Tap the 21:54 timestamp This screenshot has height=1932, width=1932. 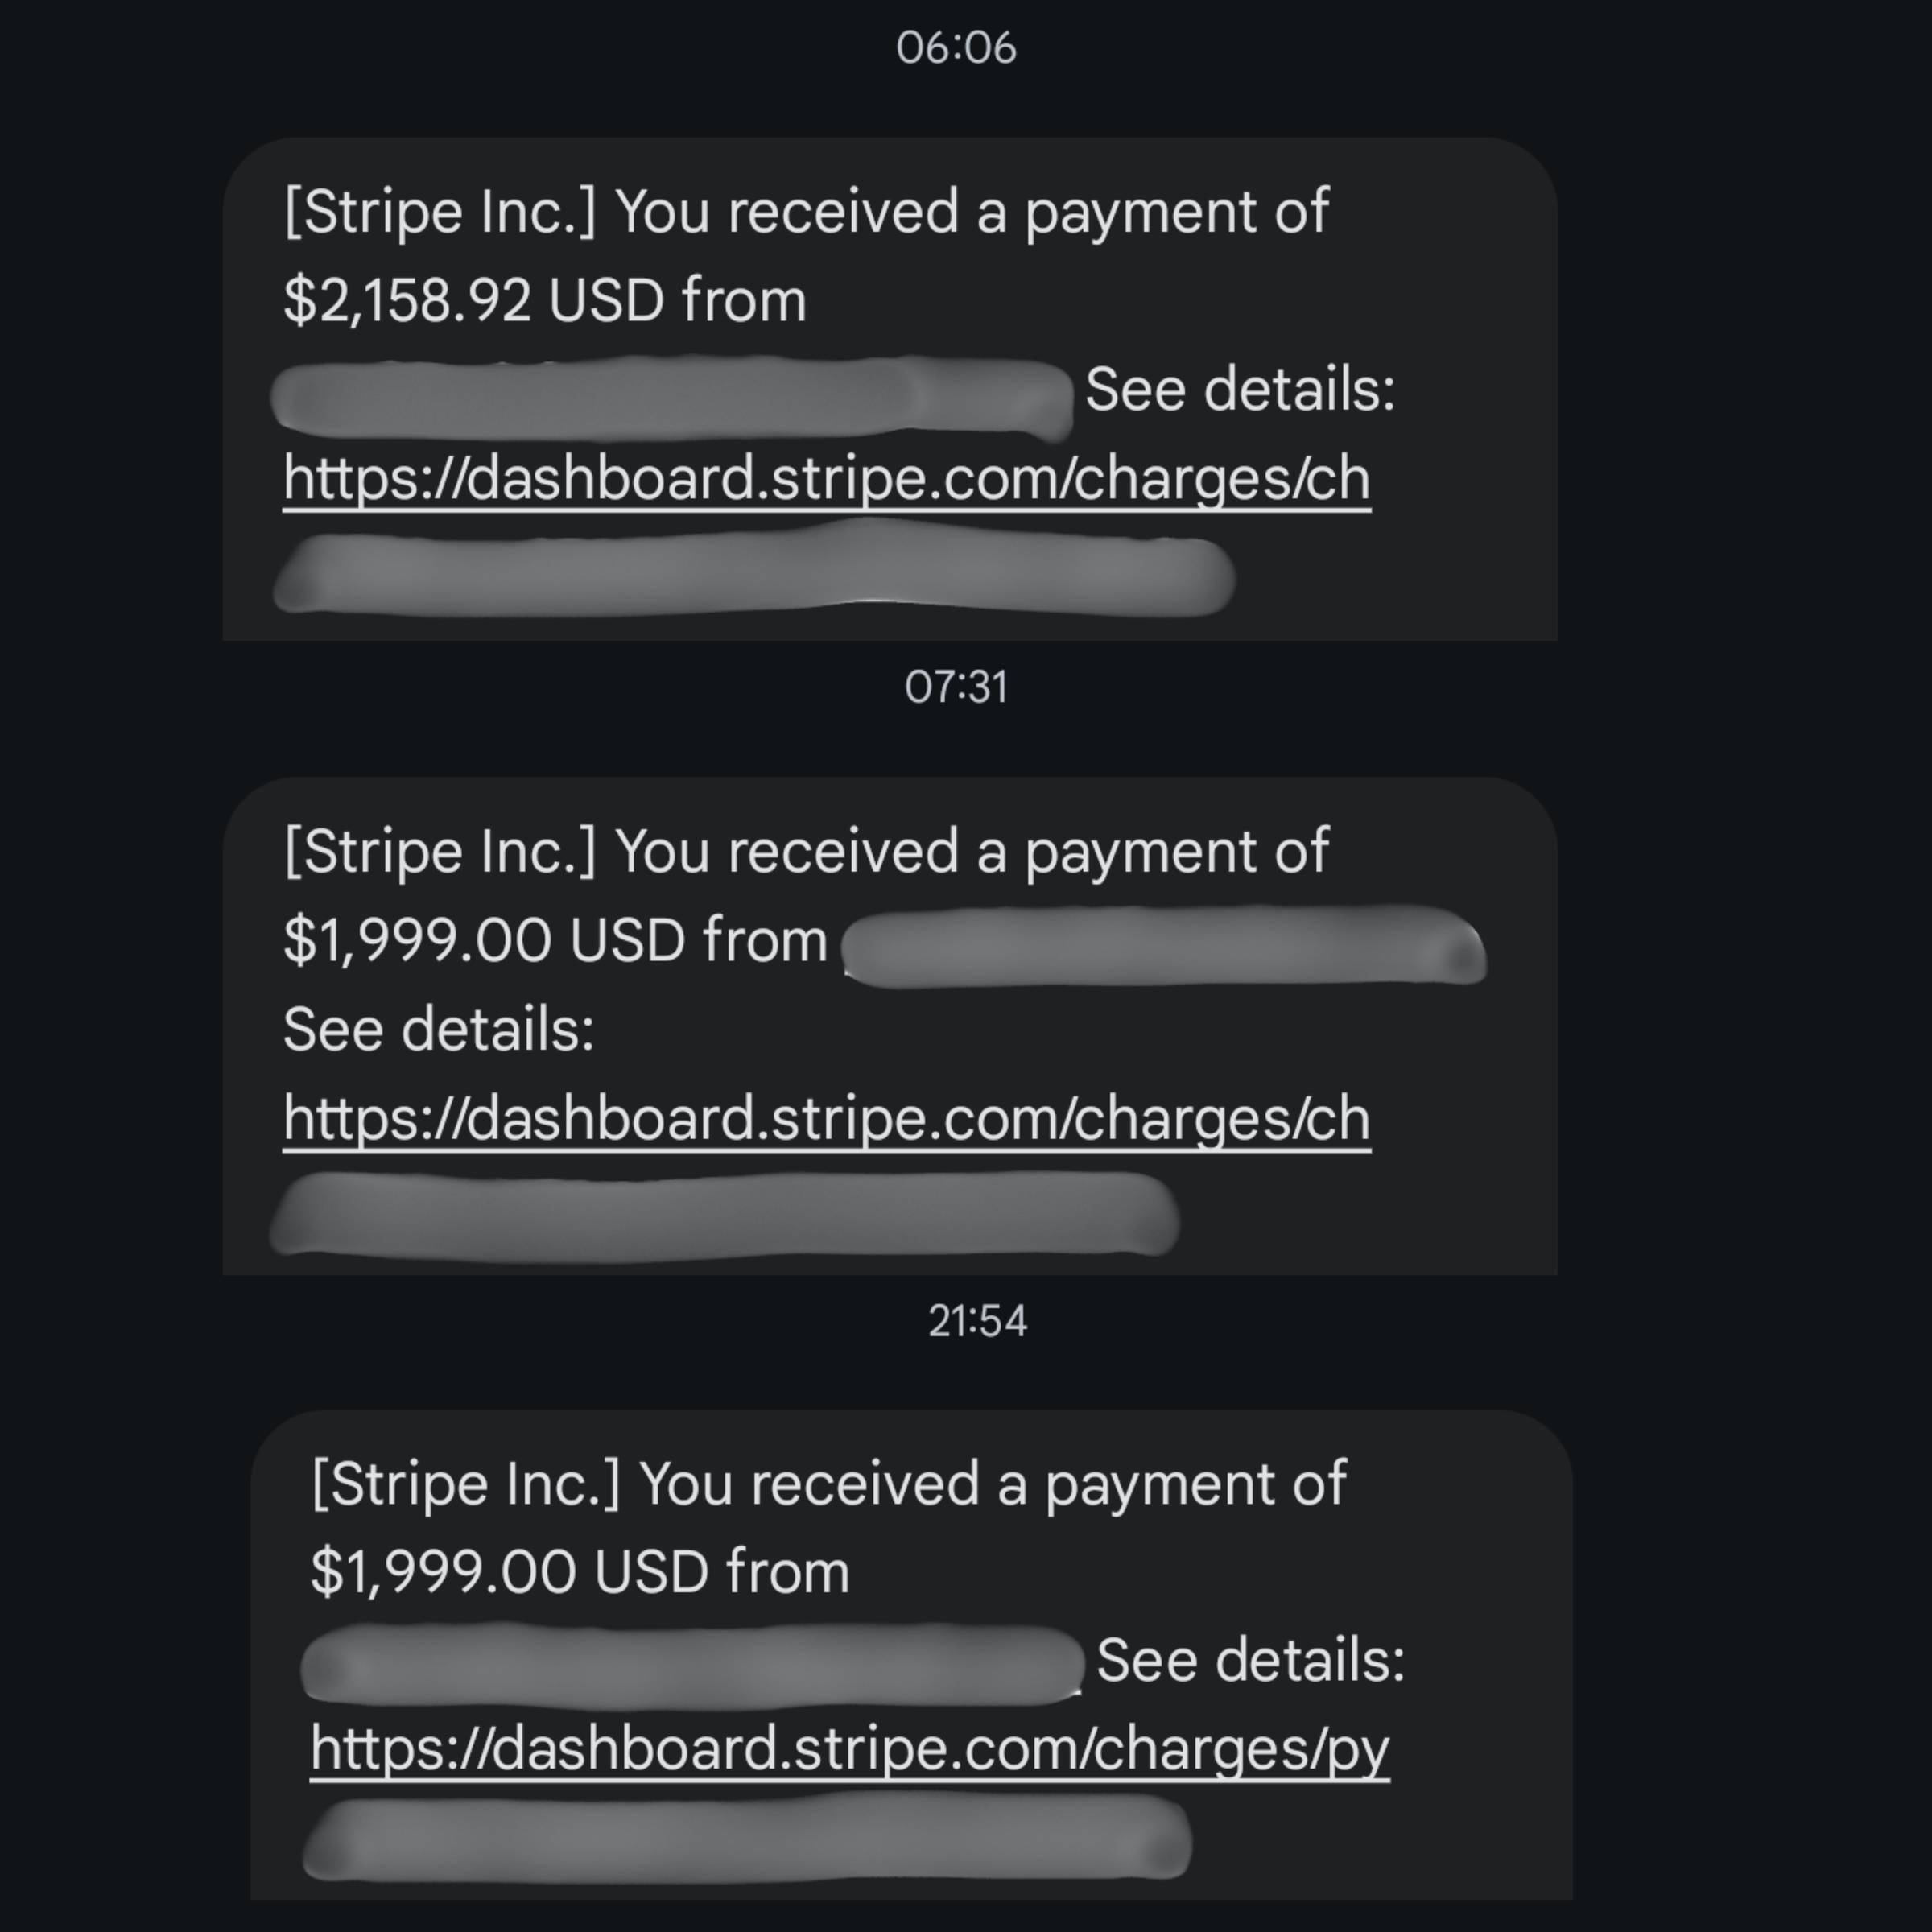tap(977, 1321)
